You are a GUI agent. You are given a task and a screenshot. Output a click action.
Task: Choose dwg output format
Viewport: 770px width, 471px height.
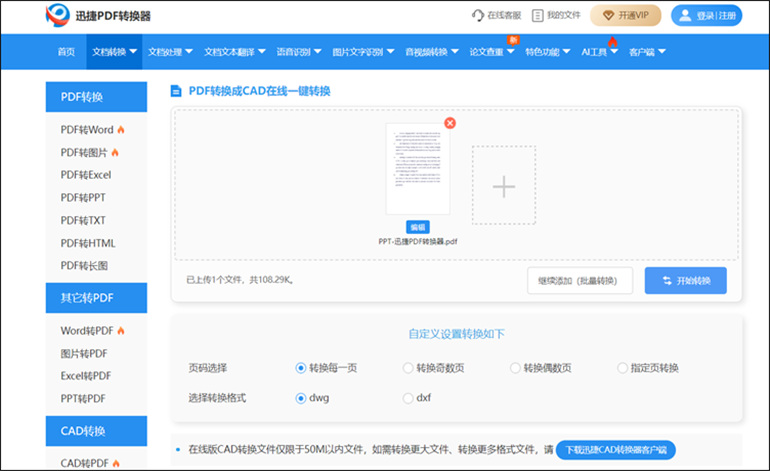[x=301, y=398]
